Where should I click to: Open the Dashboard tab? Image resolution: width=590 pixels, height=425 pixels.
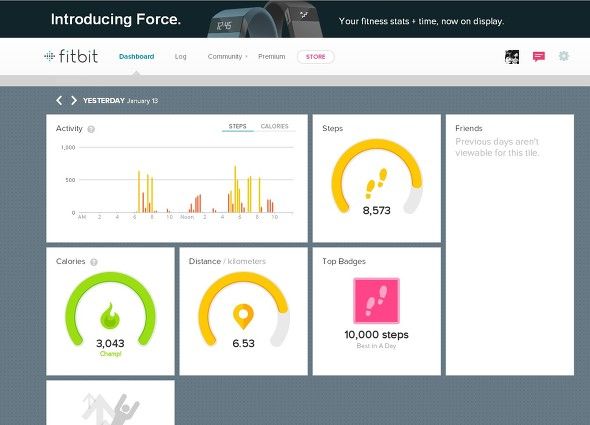(136, 56)
